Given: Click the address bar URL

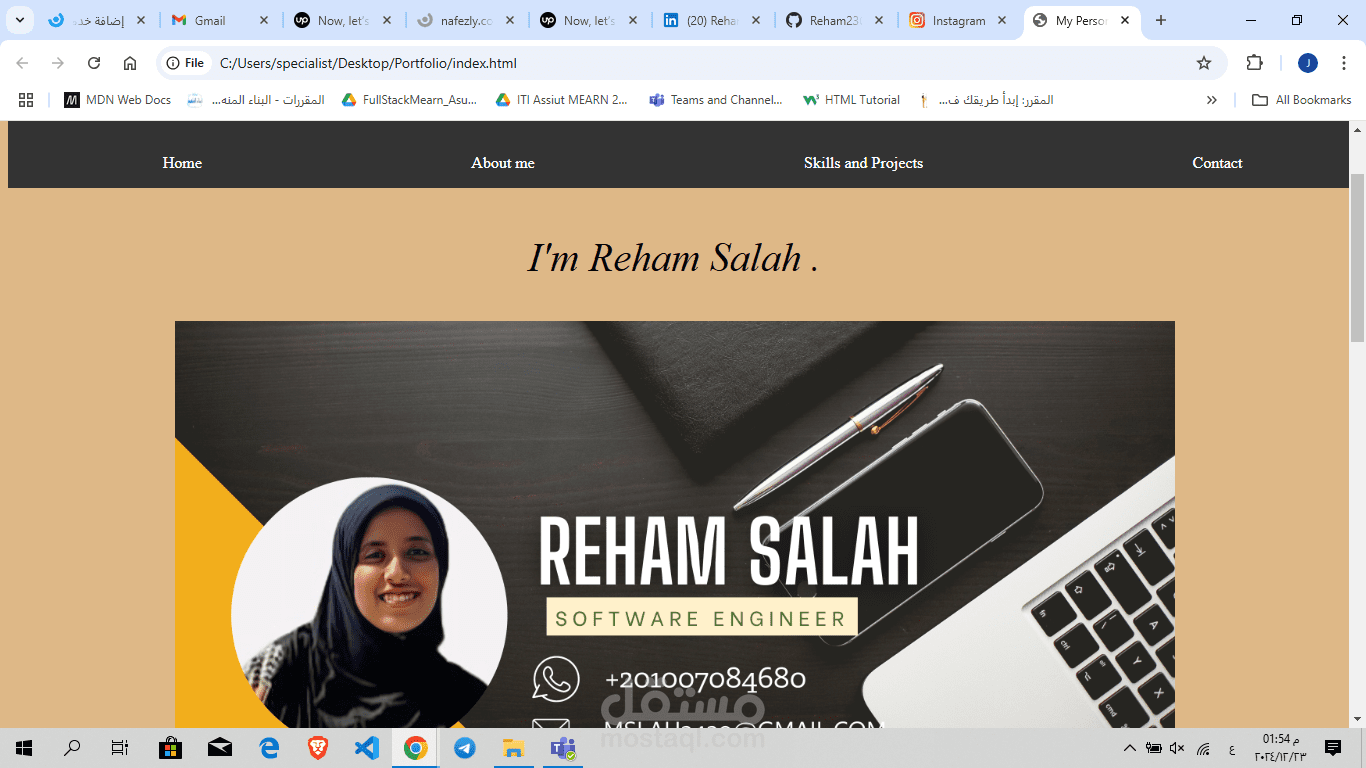Looking at the screenshot, I should click(x=368, y=63).
